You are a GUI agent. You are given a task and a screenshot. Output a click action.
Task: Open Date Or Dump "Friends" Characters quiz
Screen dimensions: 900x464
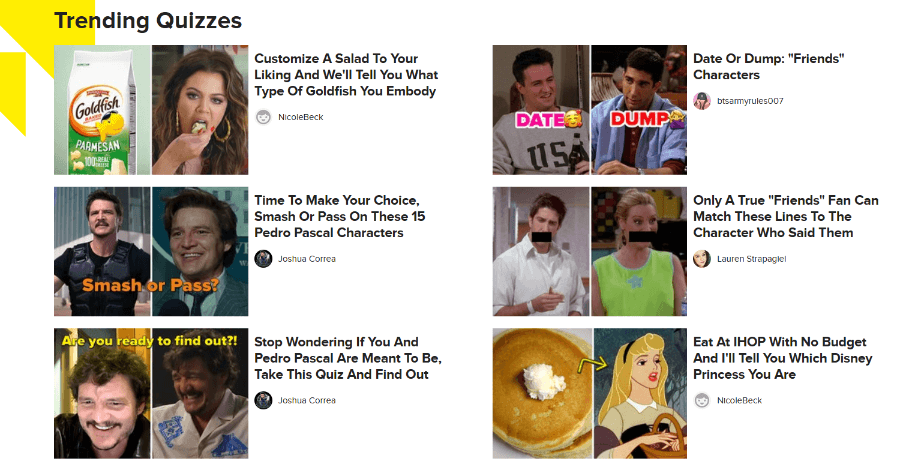click(769, 67)
